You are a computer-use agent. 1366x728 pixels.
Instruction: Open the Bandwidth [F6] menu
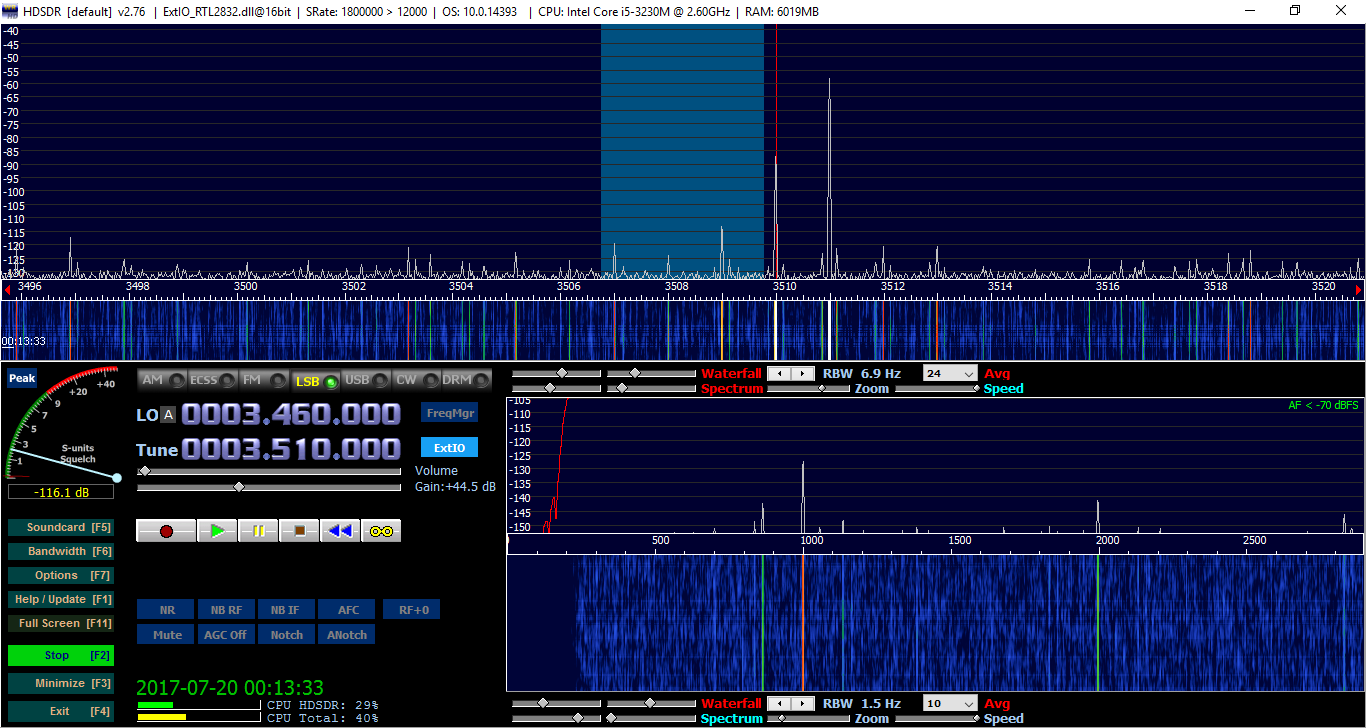(x=60, y=552)
